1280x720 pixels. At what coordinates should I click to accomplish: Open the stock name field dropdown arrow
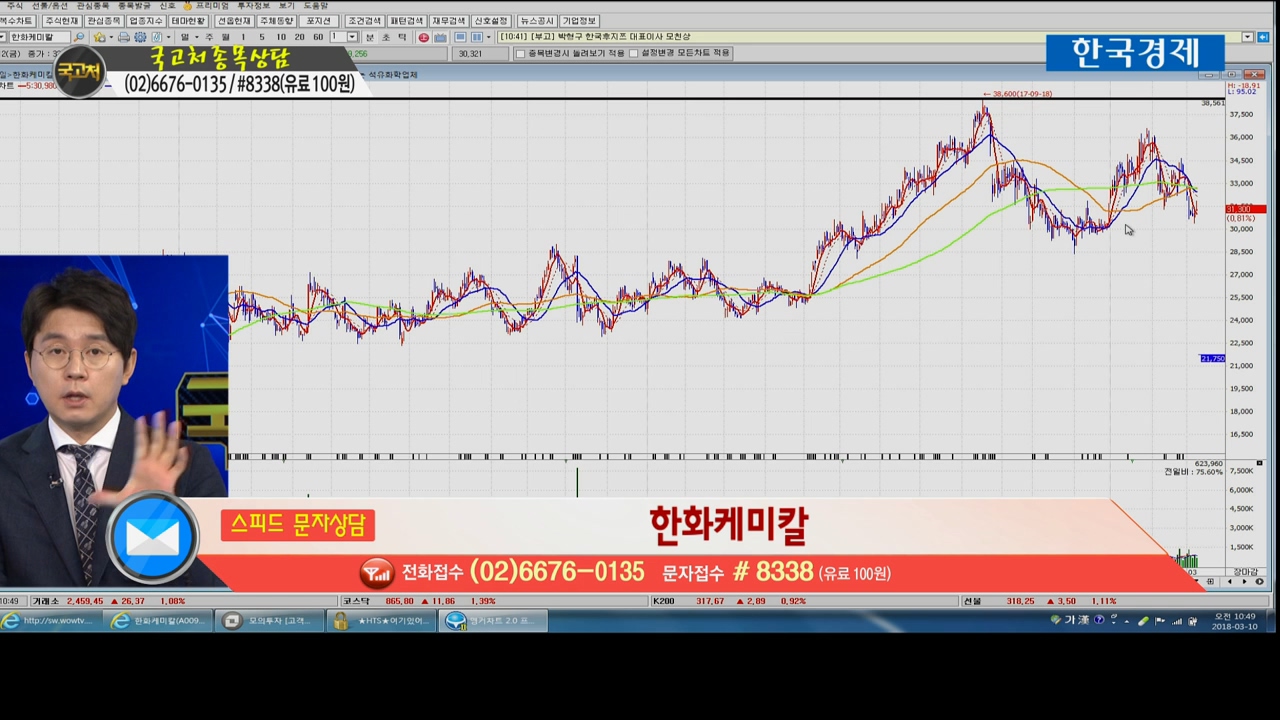(x=4, y=37)
